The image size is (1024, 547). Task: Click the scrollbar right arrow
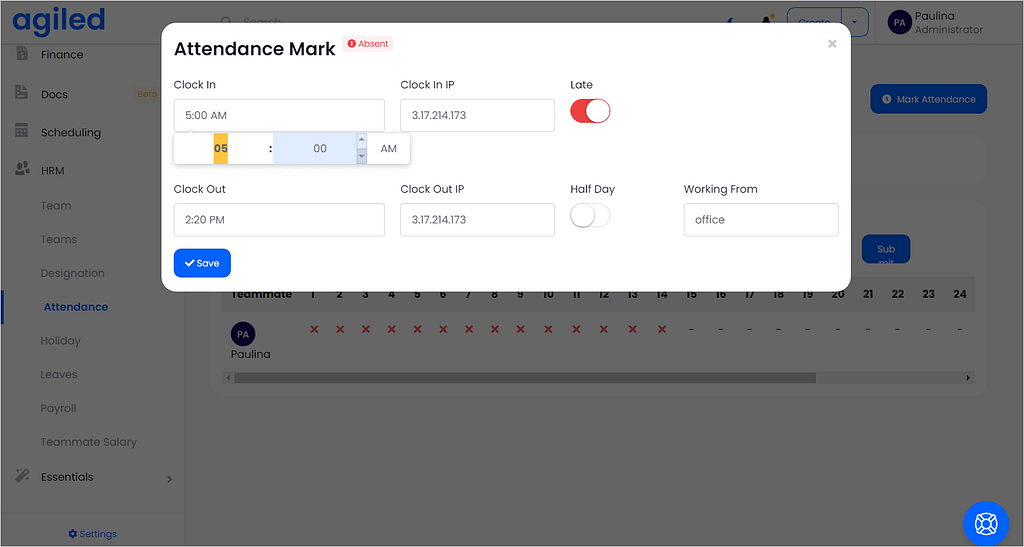pos(968,378)
